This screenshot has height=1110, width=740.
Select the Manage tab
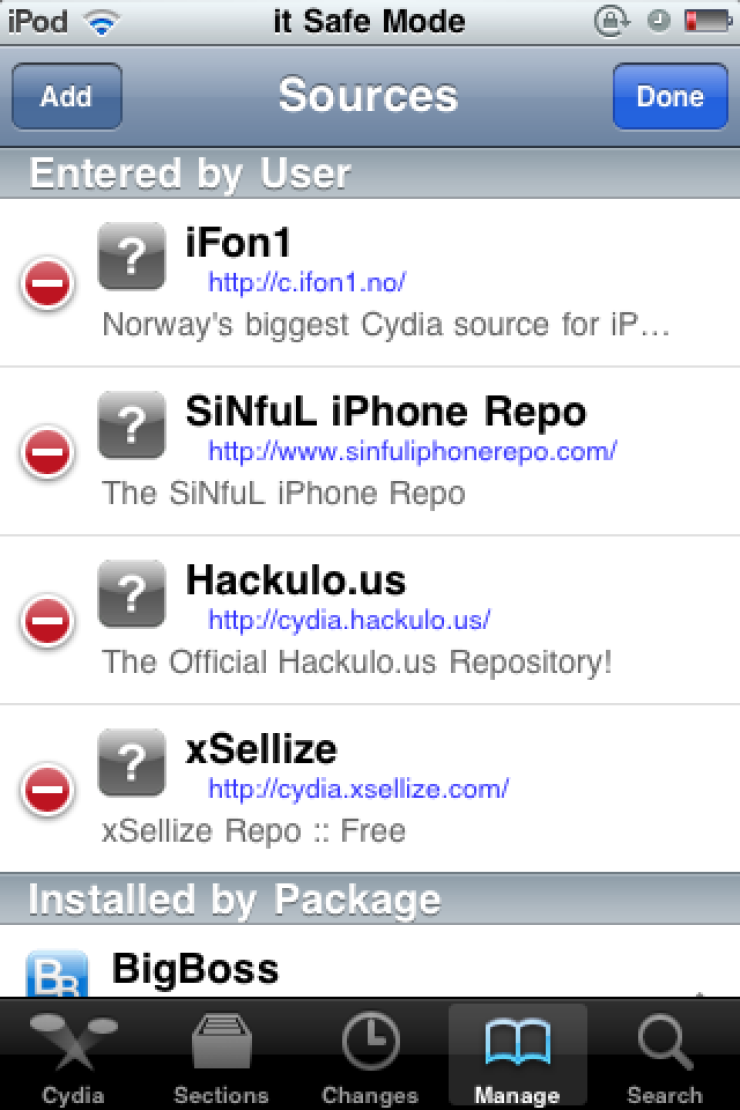518,1056
